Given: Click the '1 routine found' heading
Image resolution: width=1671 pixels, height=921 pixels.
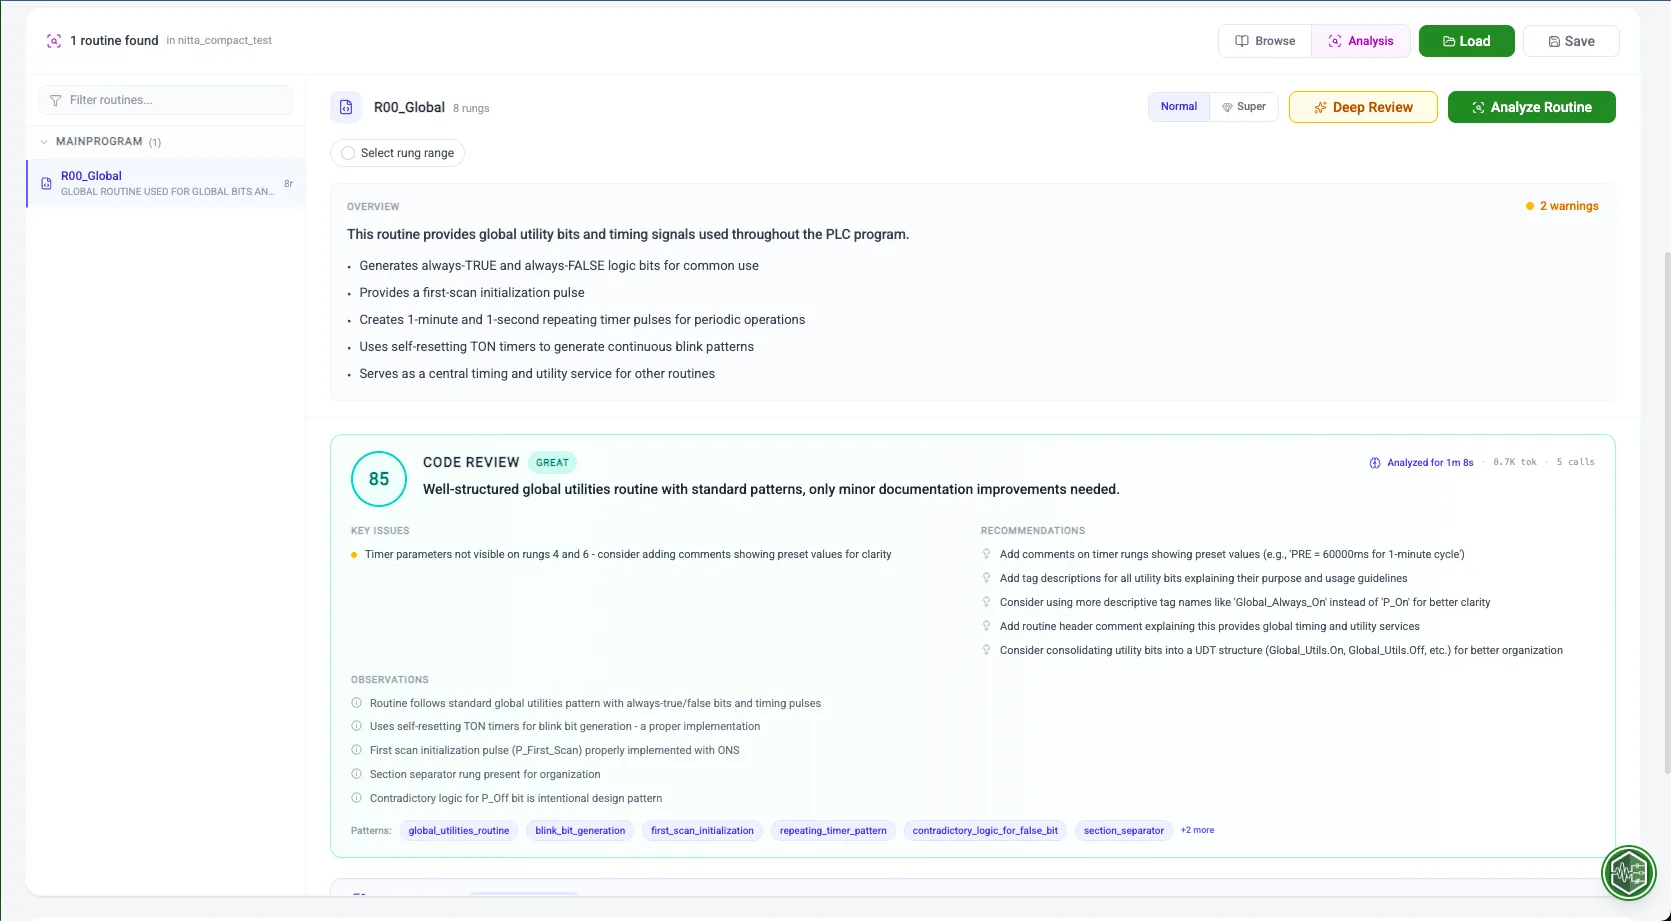Looking at the screenshot, I should coord(114,41).
